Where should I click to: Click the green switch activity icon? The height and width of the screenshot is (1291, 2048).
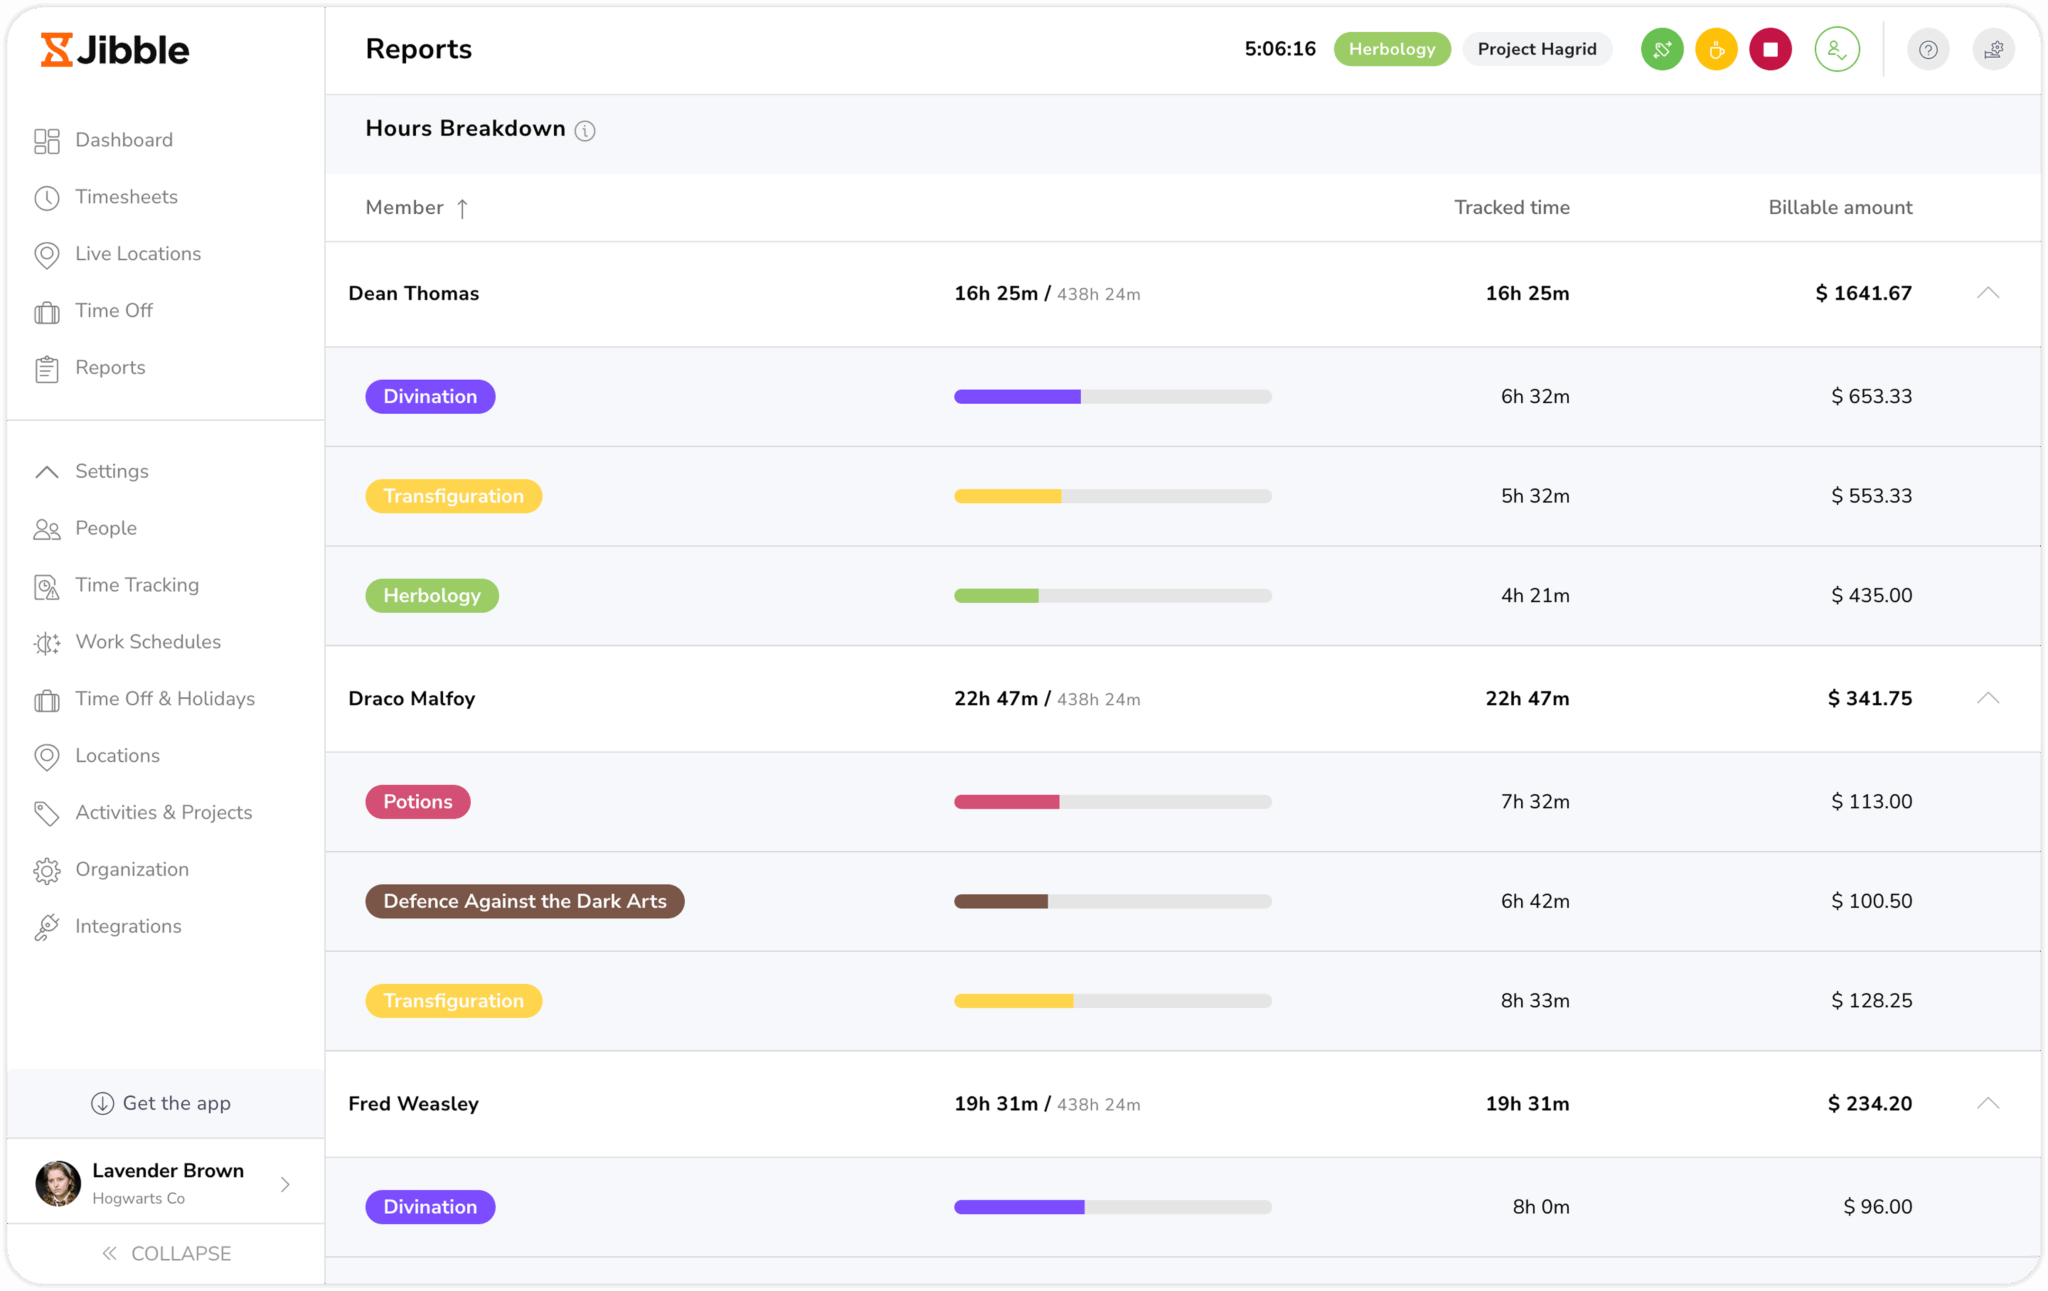pyautogui.click(x=1661, y=48)
